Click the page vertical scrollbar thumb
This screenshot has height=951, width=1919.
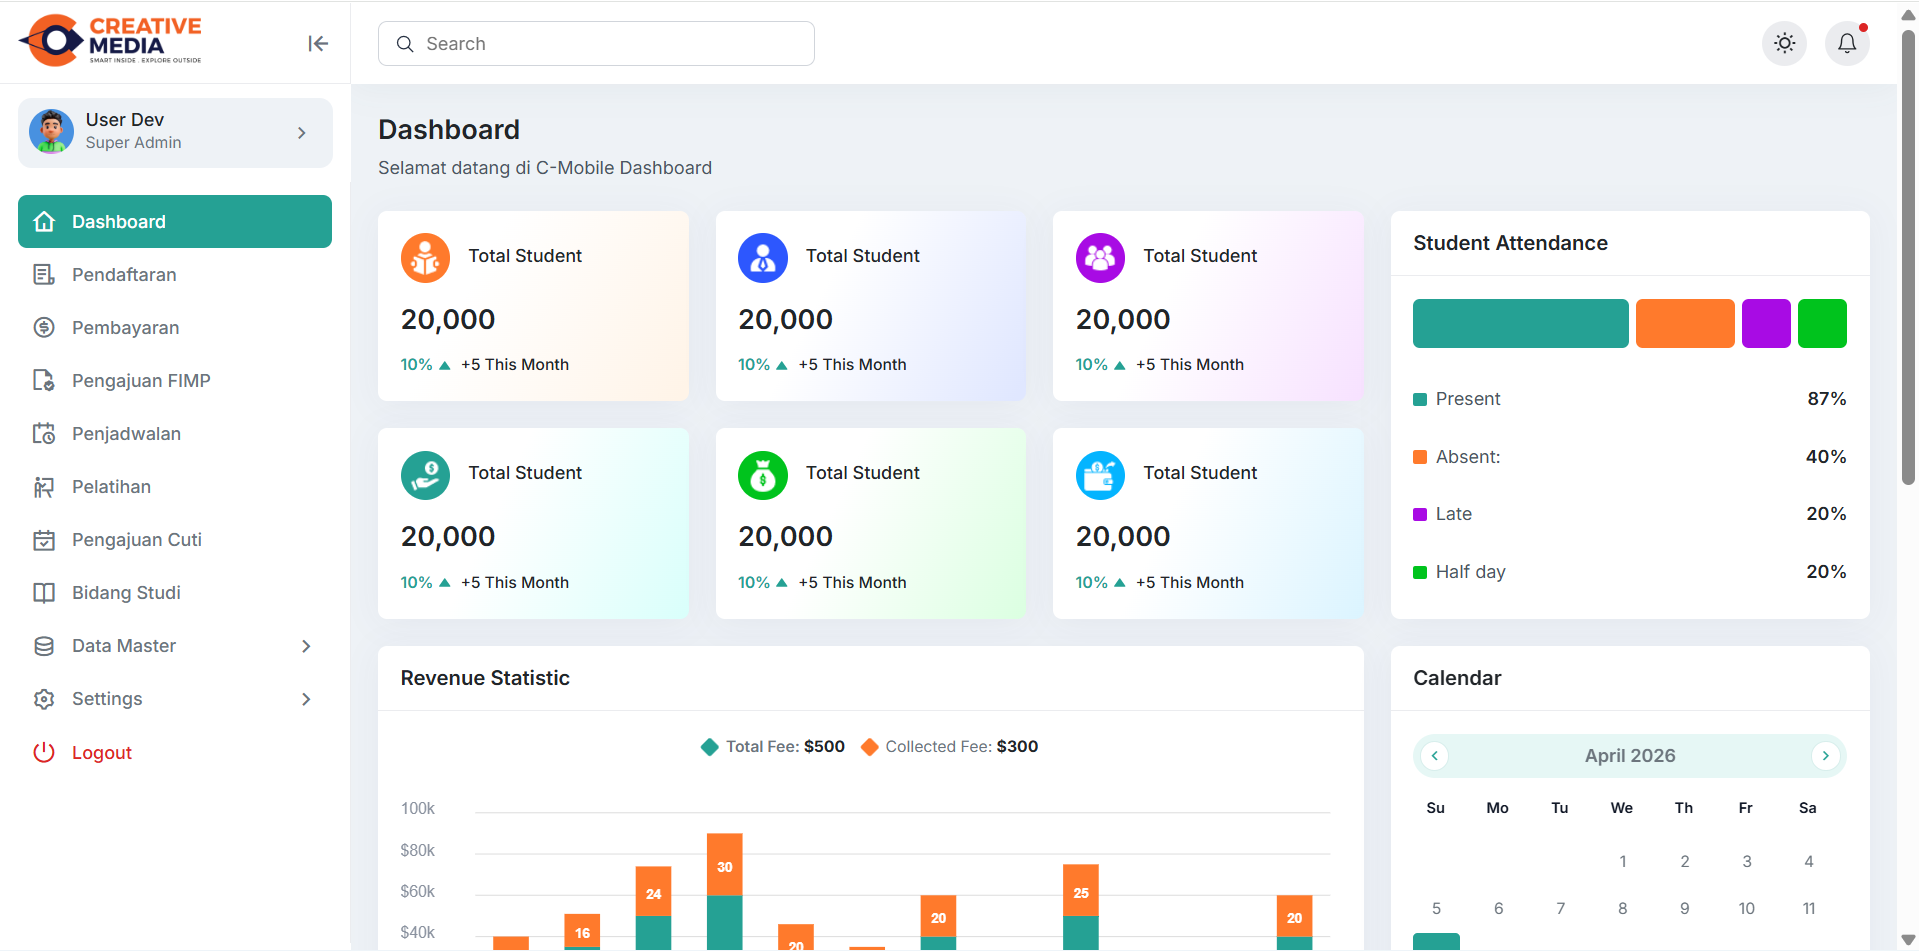1908,257
